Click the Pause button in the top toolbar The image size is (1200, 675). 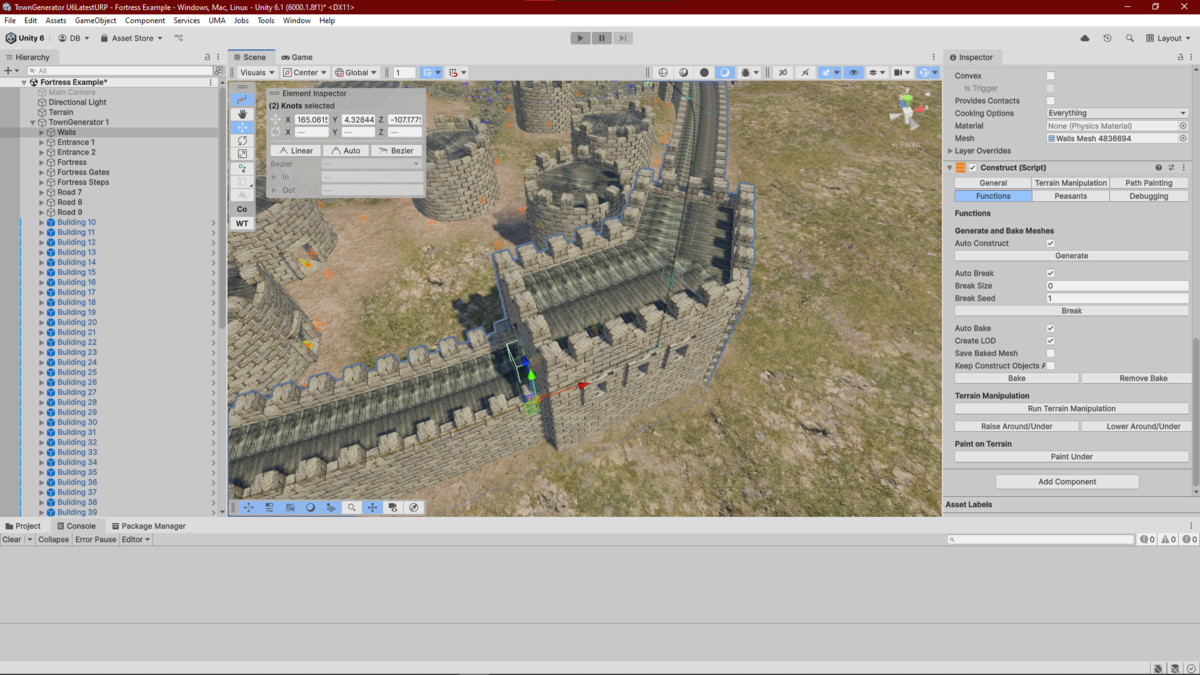coord(601,38)
